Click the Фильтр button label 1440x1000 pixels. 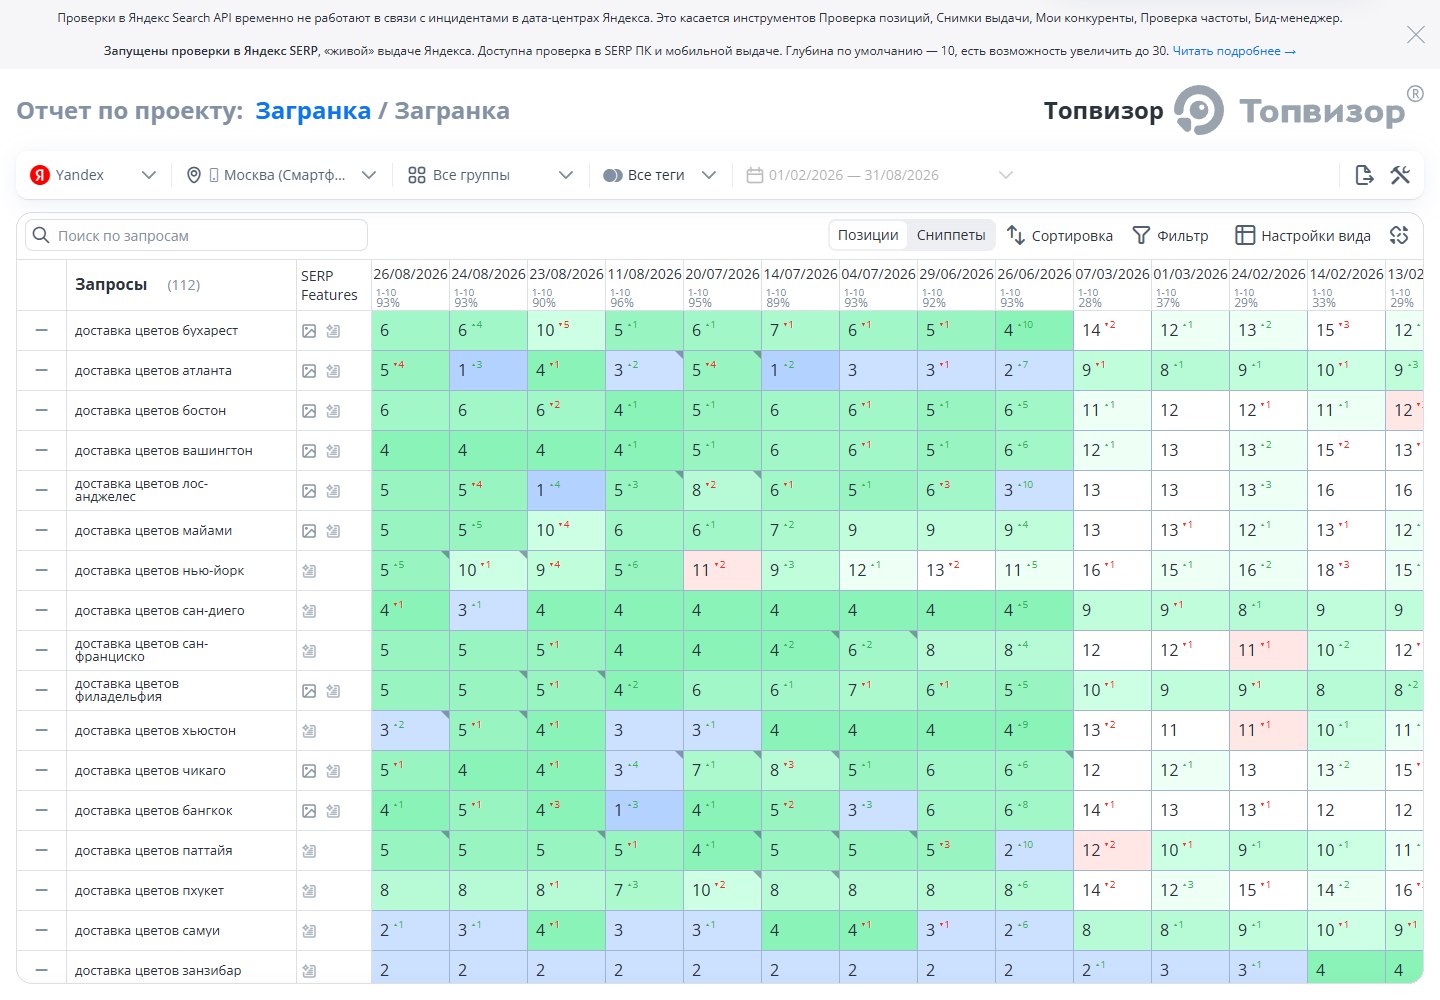tap(1183, 235)
